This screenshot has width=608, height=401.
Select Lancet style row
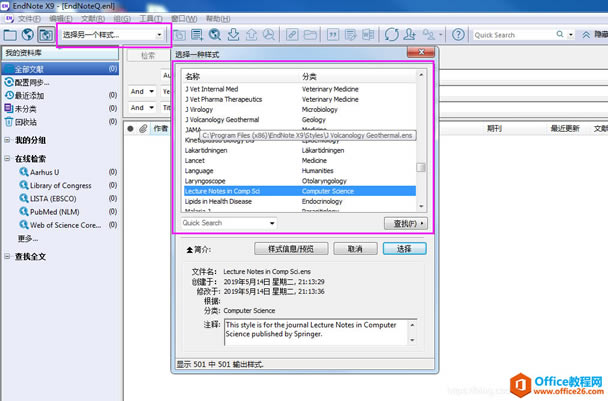pos(299,161)
